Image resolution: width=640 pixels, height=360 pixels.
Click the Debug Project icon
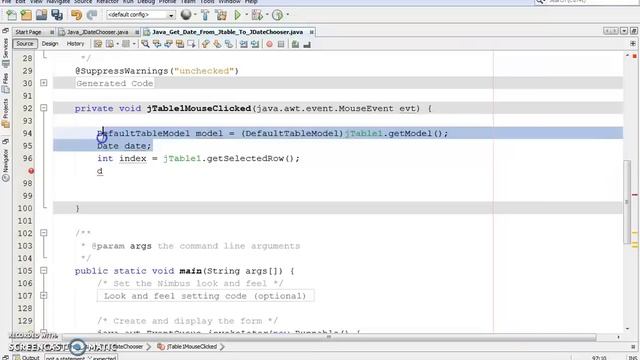[x=257, y=15]
